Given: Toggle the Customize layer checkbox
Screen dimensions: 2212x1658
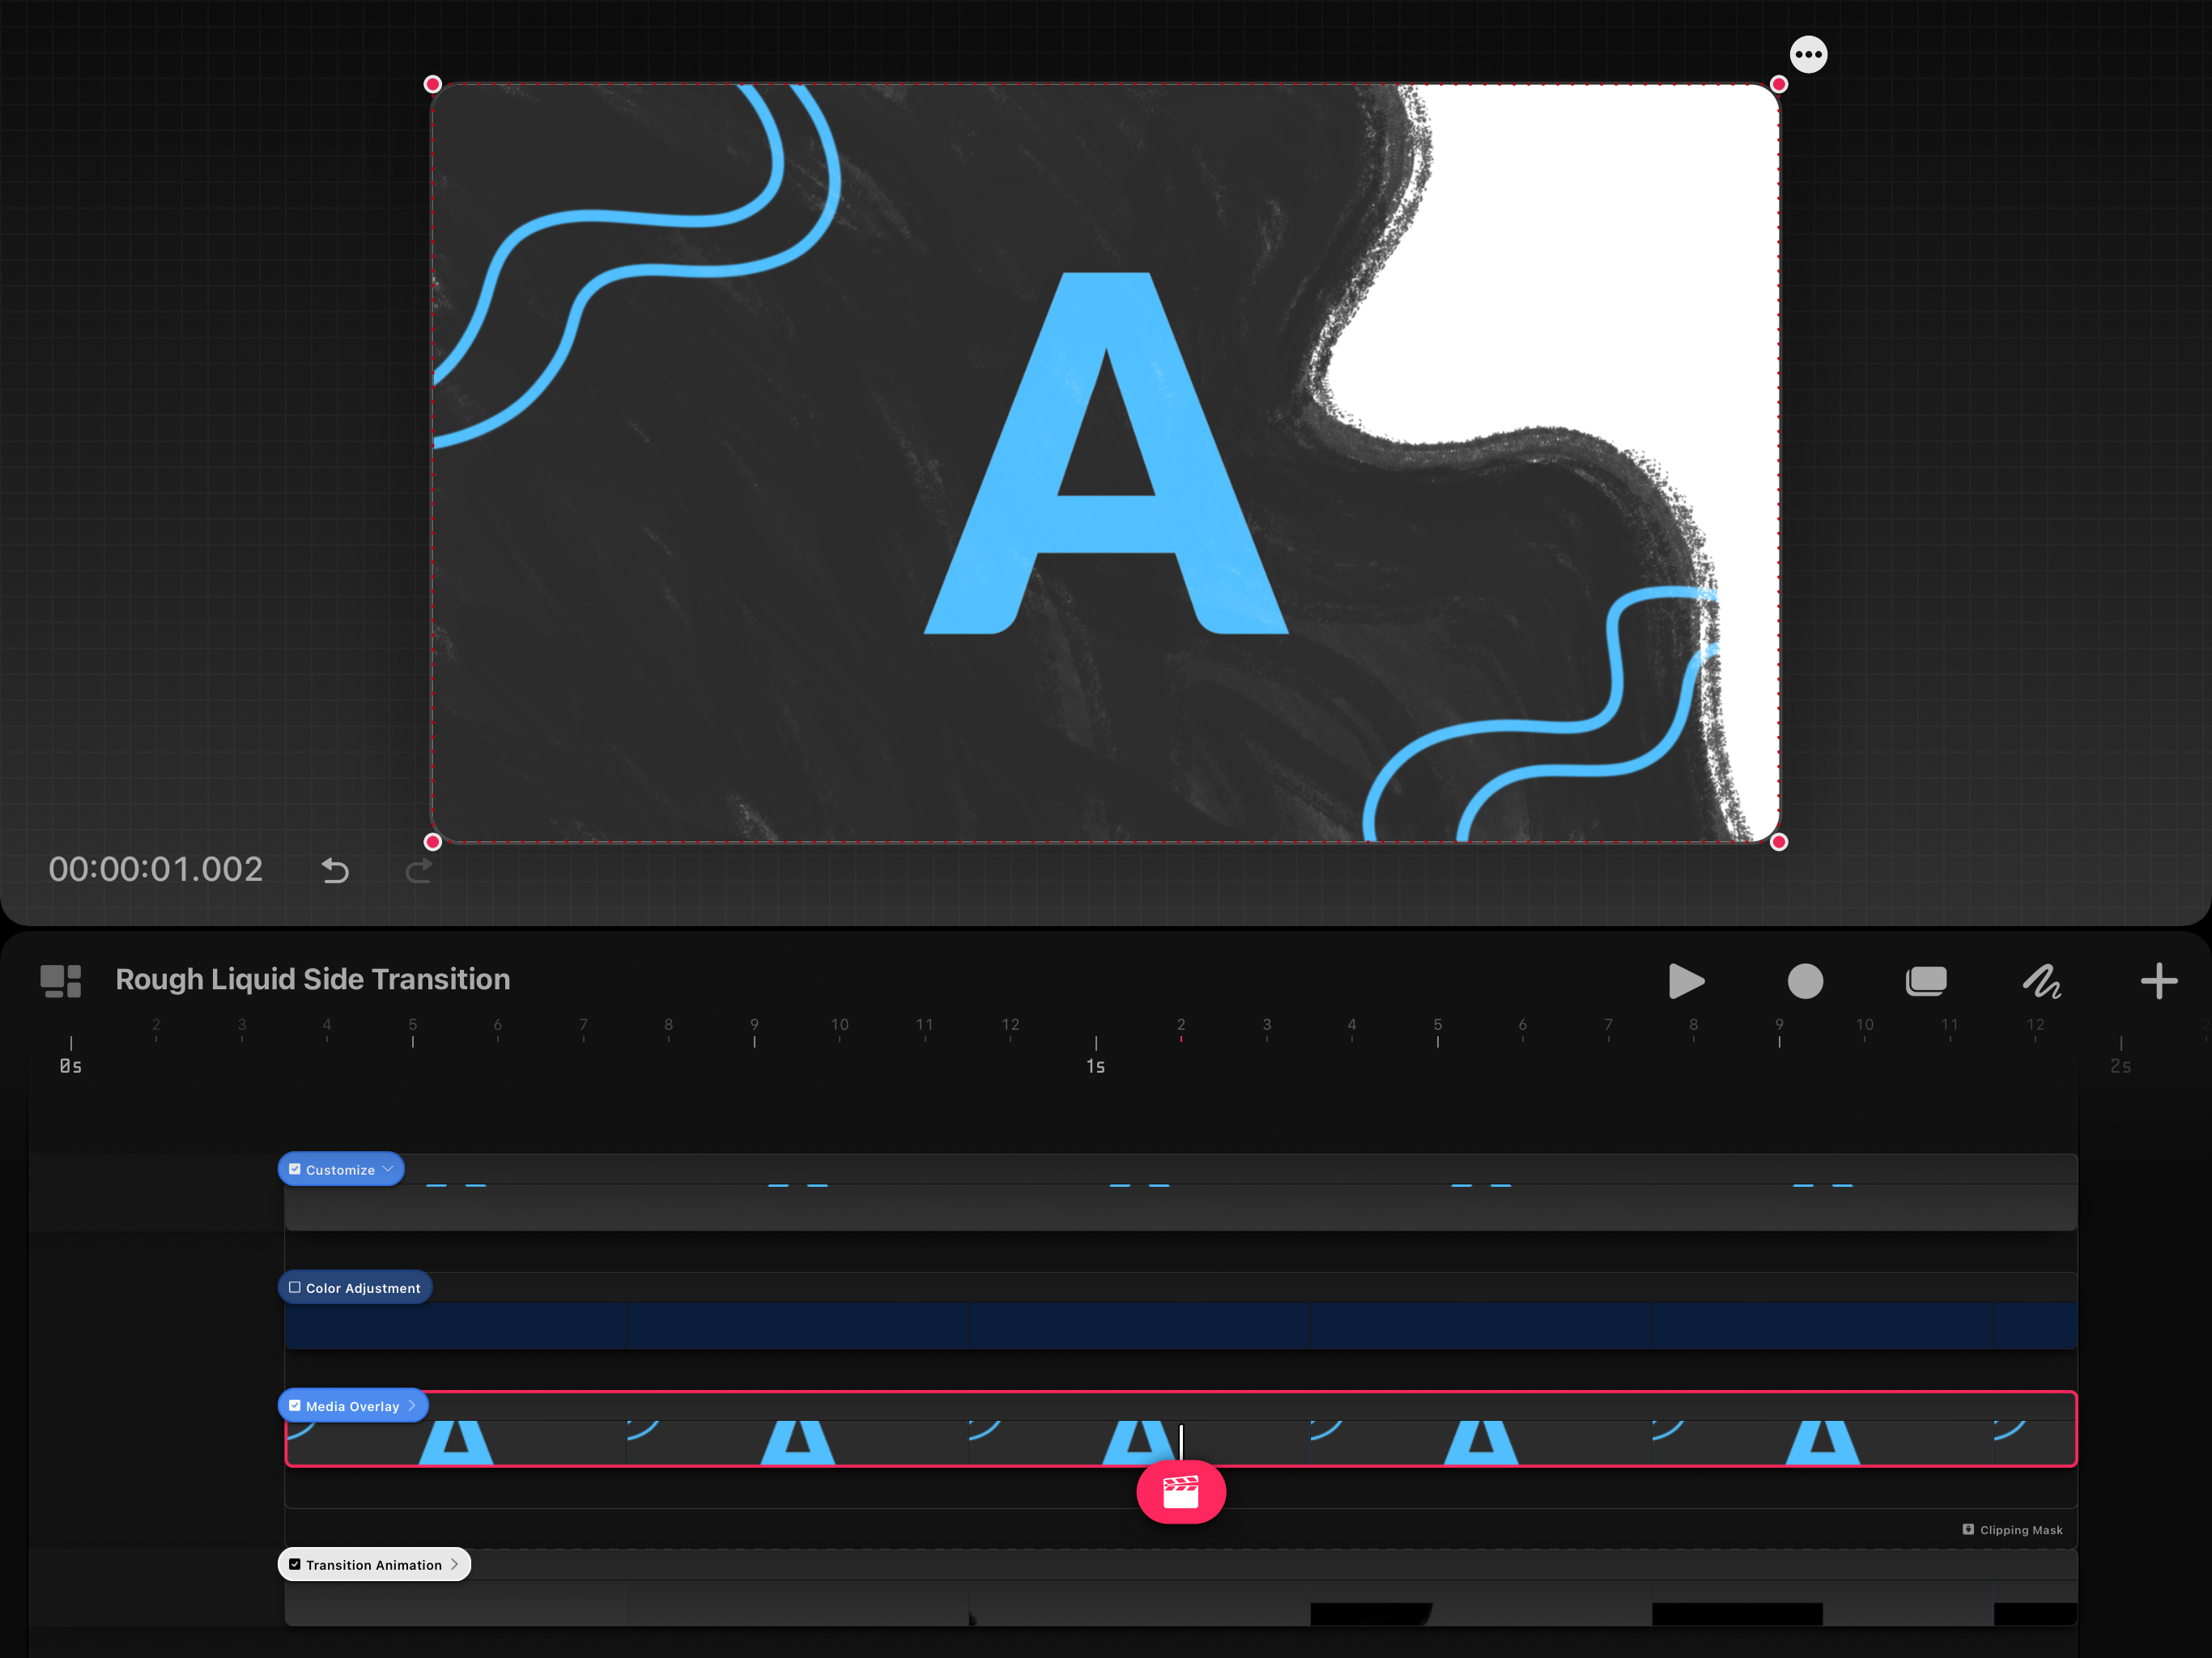Looking at the screenshot, I should pyautogui.click(x=295, y=1169).
